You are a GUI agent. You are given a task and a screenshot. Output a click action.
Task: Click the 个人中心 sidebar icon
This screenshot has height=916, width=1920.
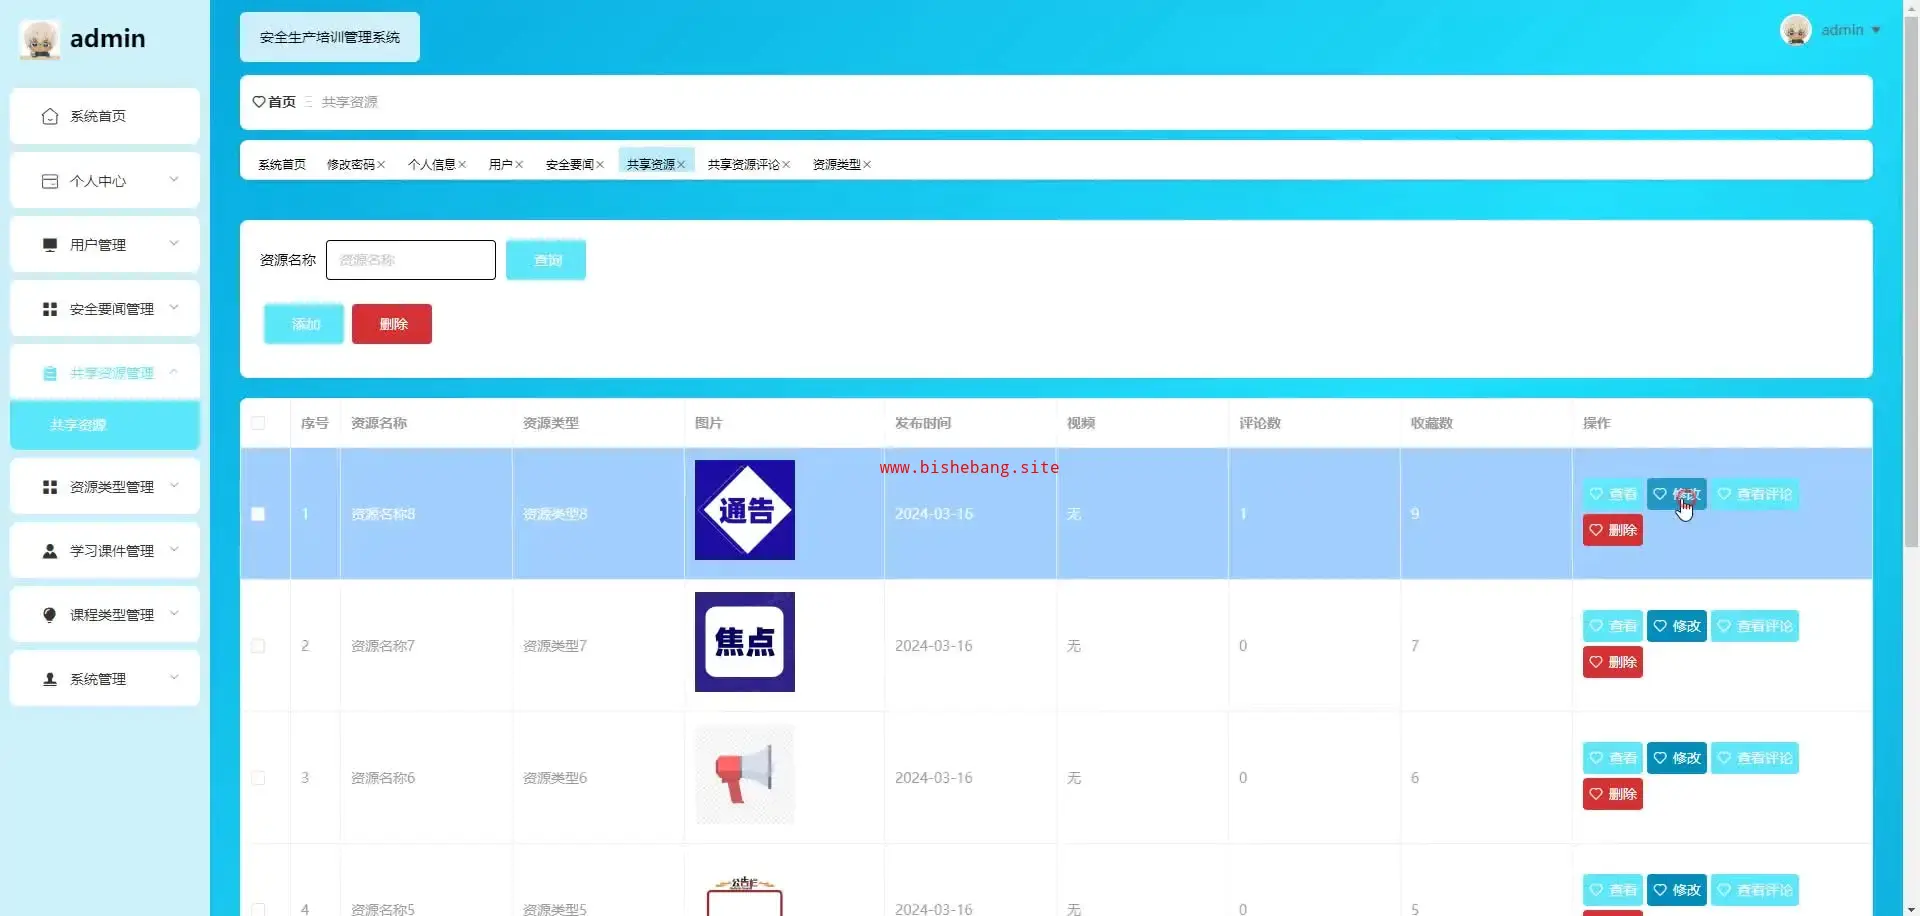50,181
